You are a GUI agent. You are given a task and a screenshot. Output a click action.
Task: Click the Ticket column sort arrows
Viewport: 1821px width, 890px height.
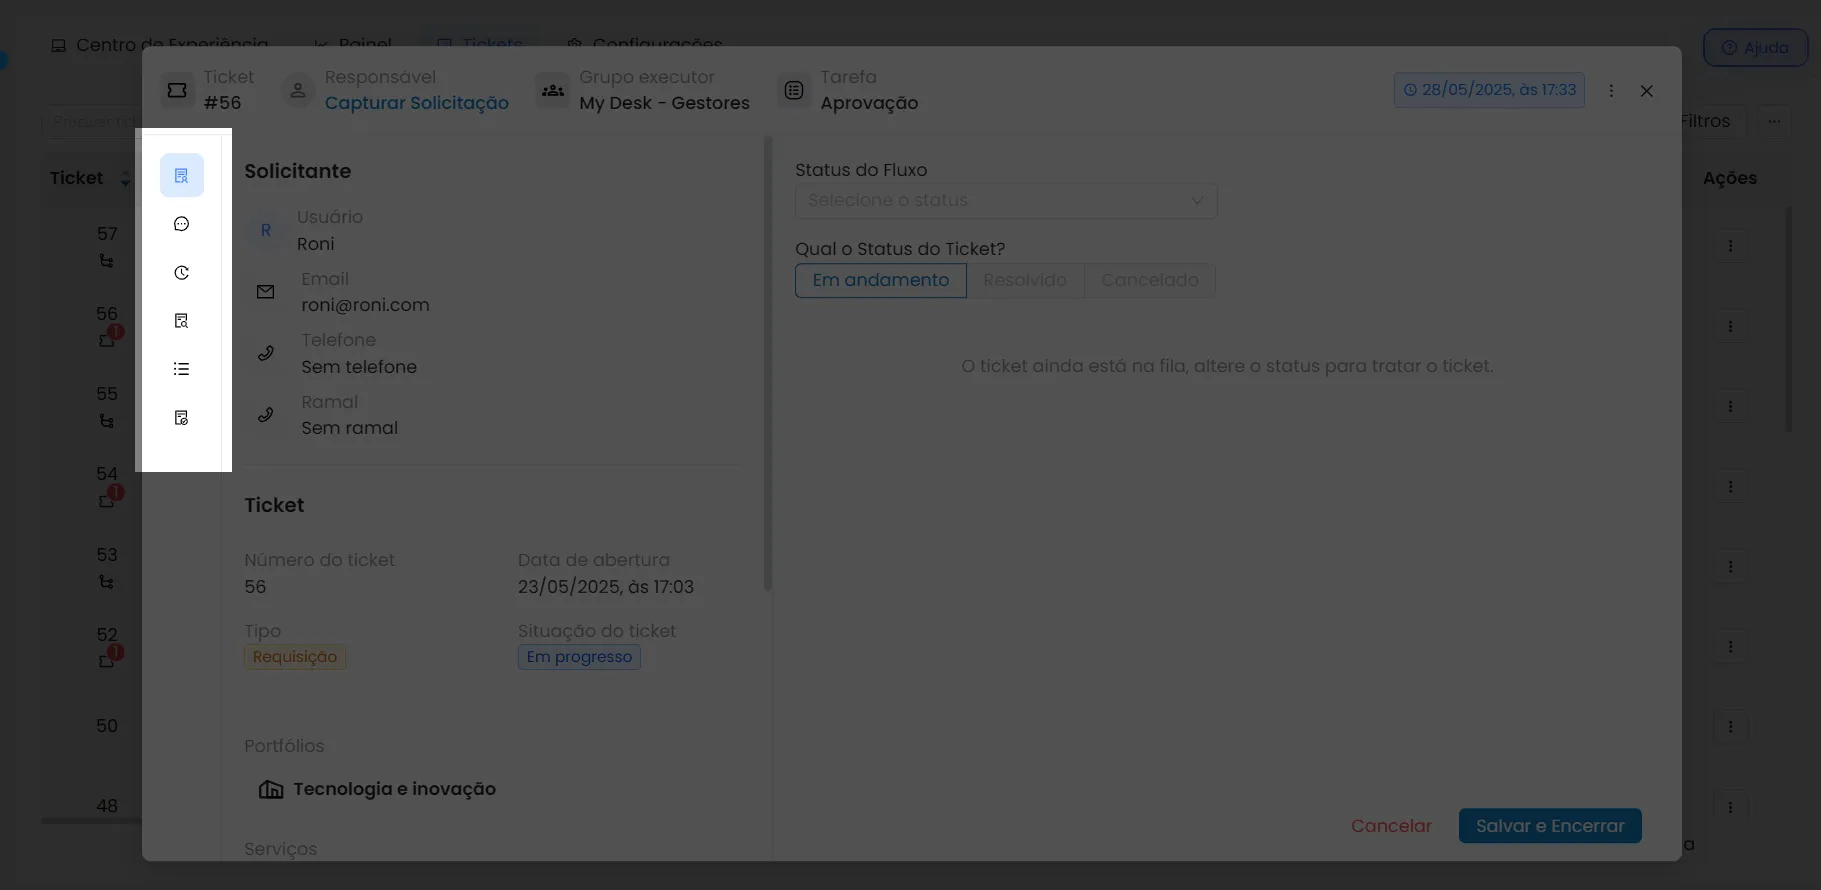coord(125,179)
